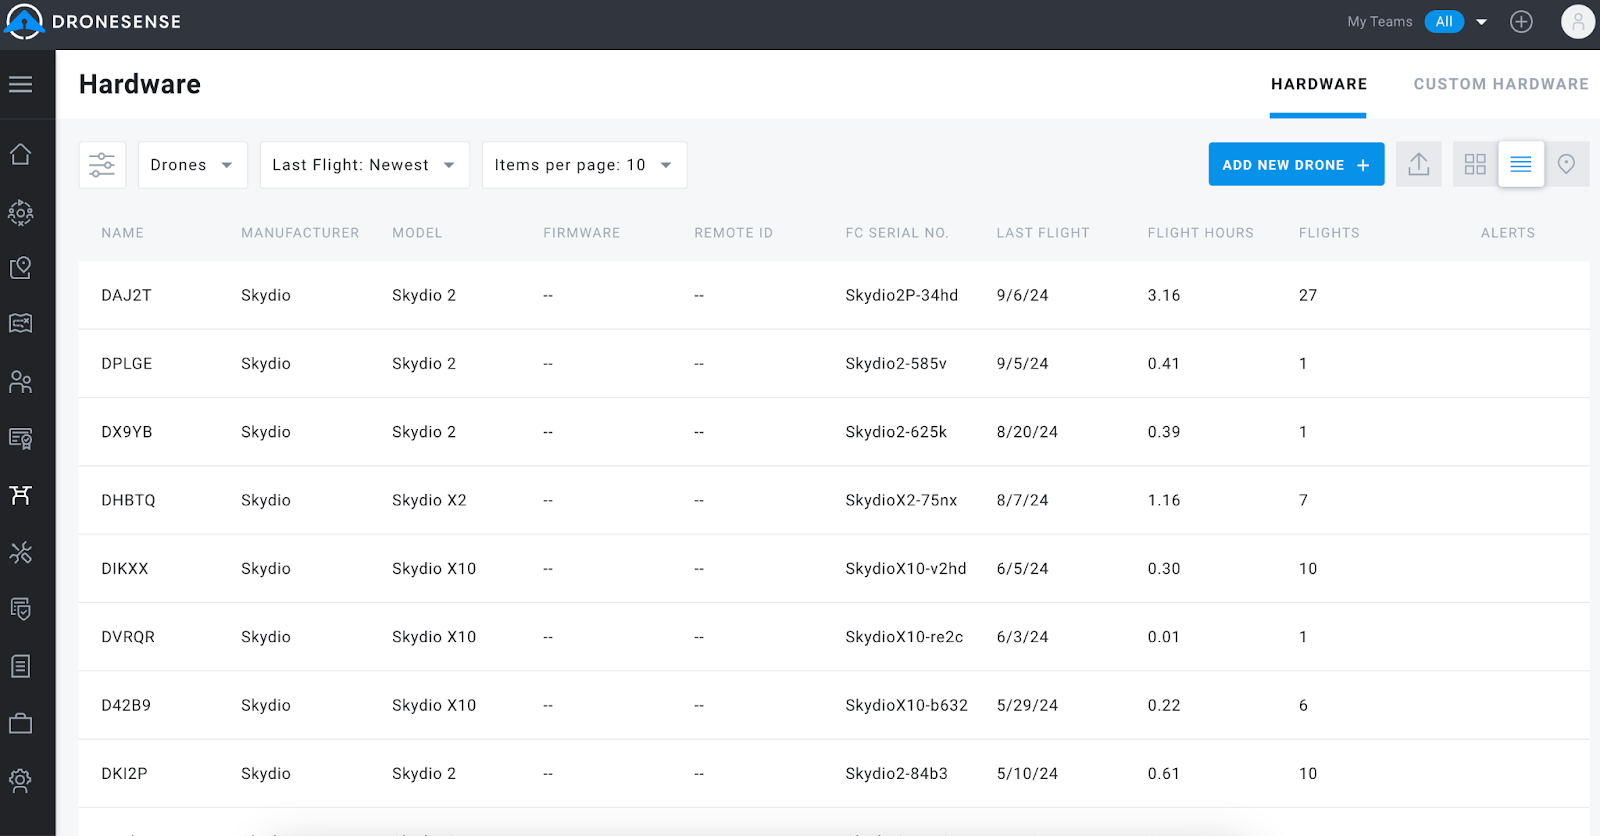1600x836 pixels.
Task: Sort by FLIGHTS column header
Action: click(1329, 233)
